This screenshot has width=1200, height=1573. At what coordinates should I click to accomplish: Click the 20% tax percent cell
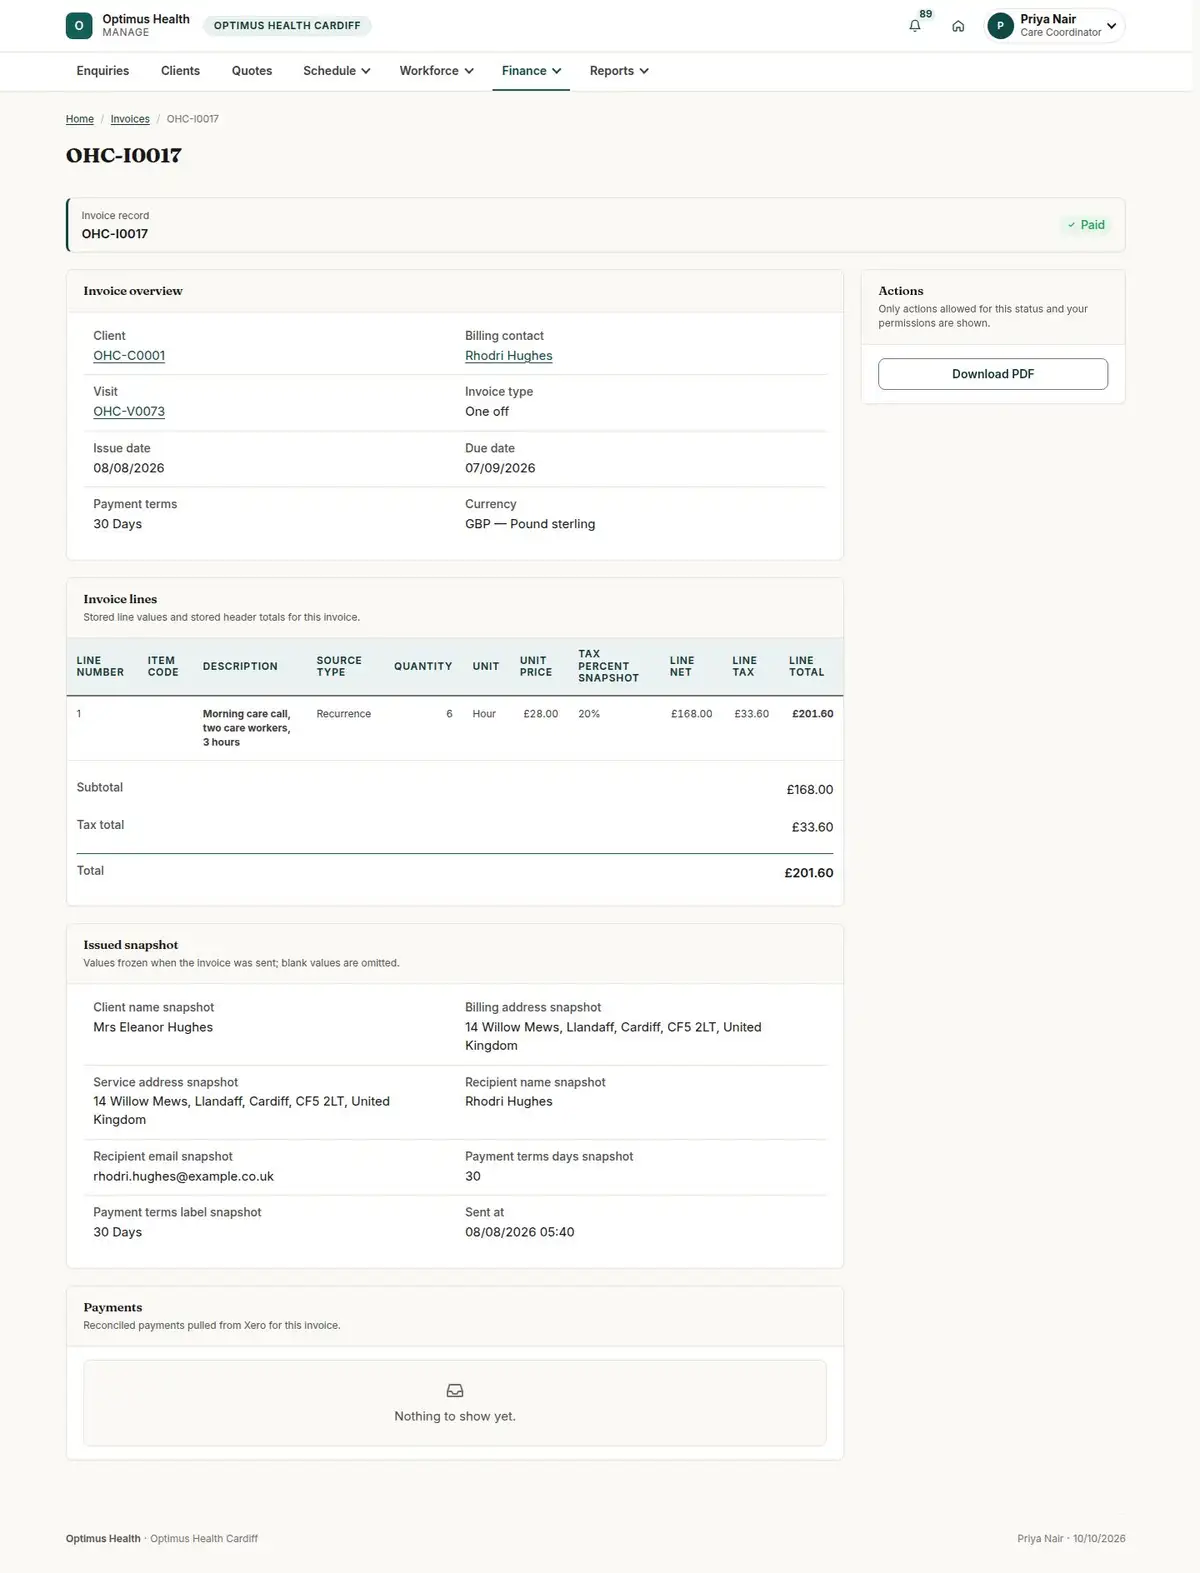[x=589, y=714]
